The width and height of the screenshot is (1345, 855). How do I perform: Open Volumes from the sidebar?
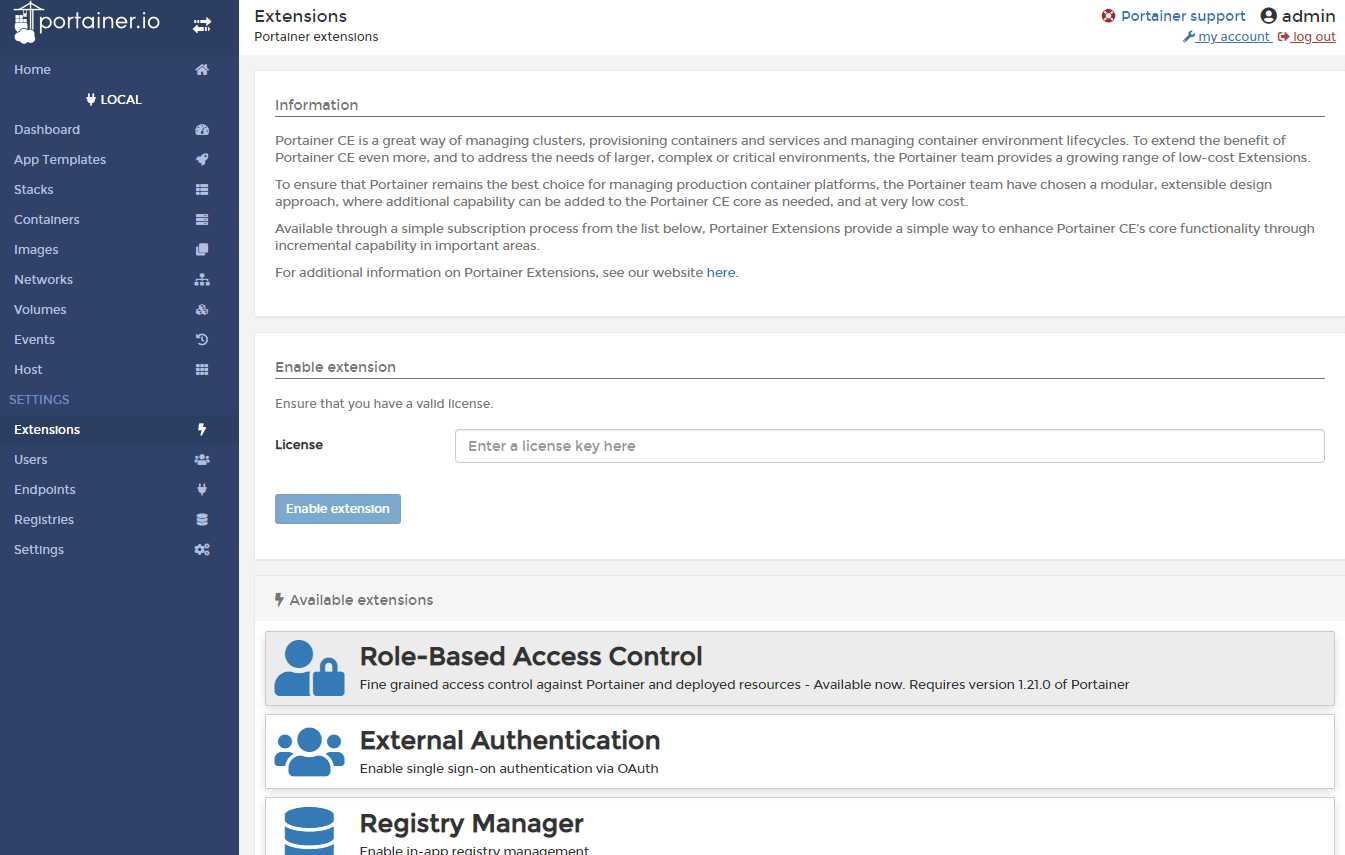40,310
